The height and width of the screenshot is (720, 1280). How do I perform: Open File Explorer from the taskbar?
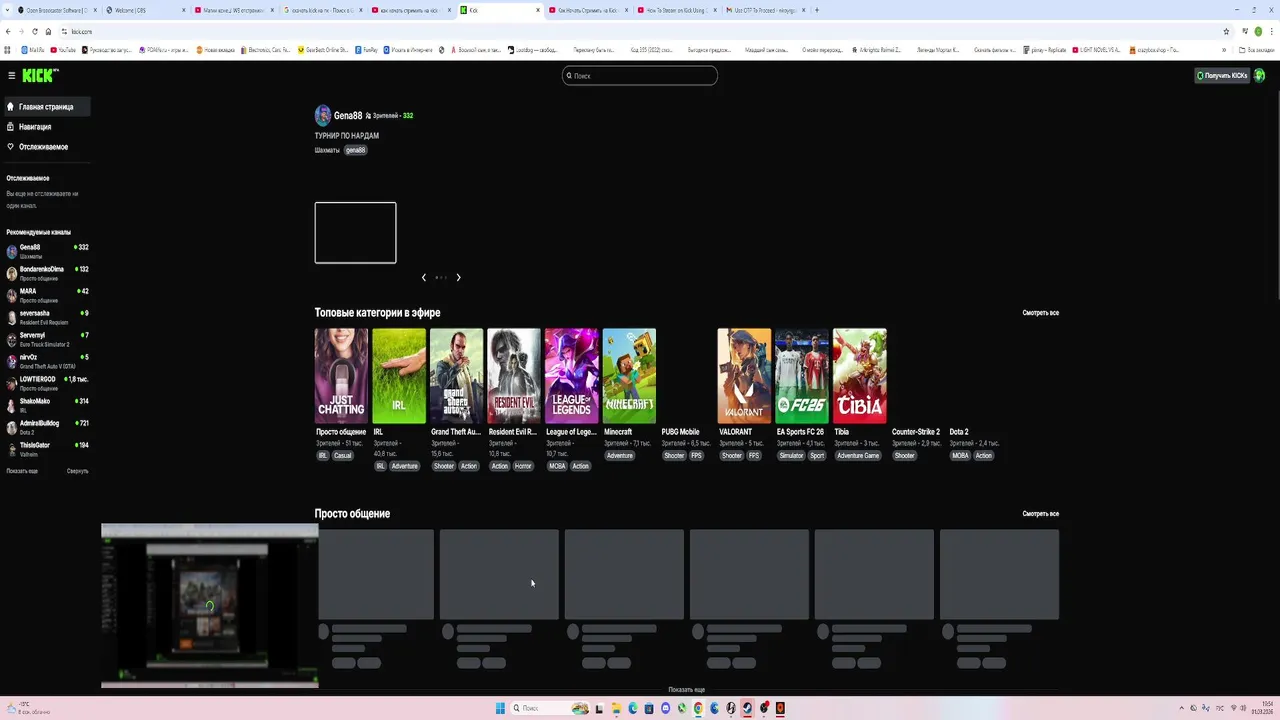pyautogui.click(x=616, y=708)
